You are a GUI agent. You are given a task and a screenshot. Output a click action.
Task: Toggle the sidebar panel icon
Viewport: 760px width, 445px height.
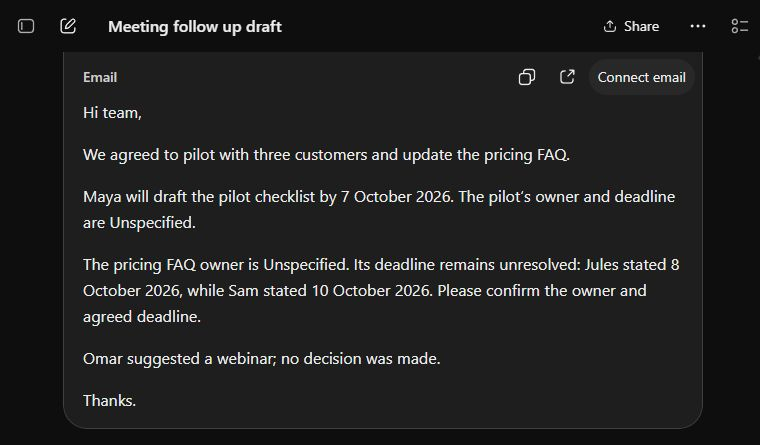coord(26,26)
